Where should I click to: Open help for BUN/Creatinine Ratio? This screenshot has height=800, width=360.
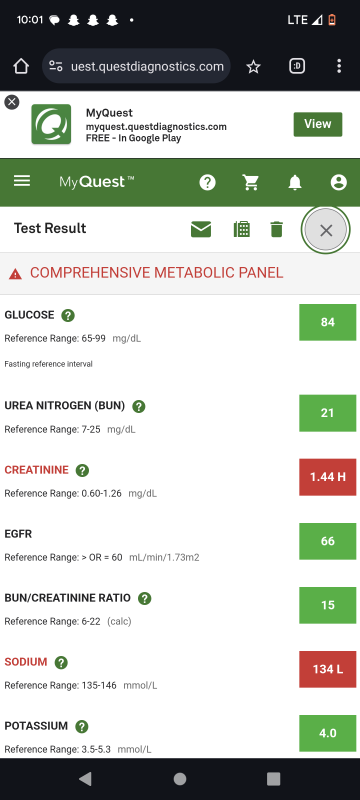click(145, 598)
